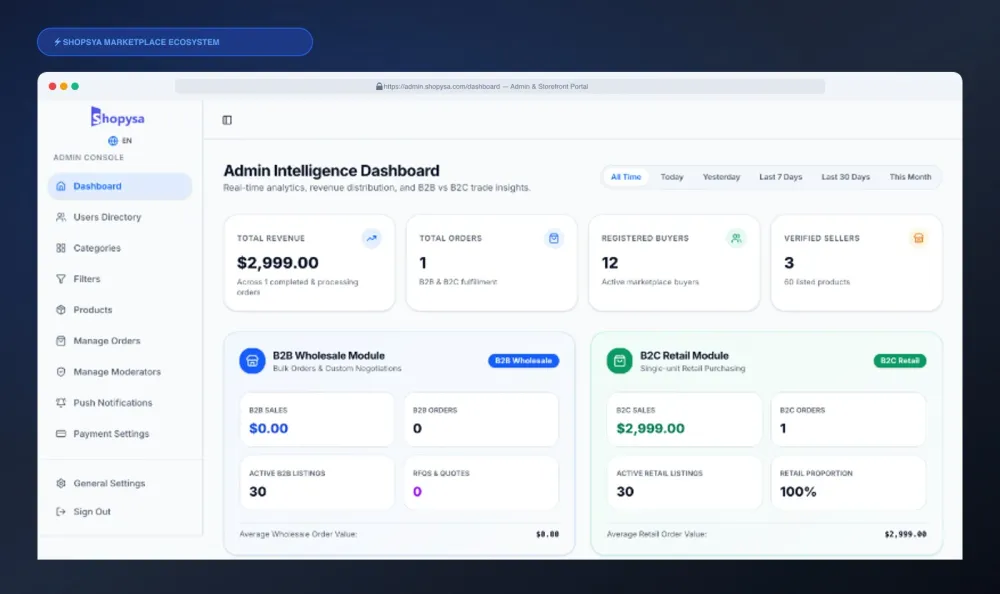The width and height of the screenshot is (1000, 594).
Task: Click the Manage Moderators shield icon
Action: [x=61, y=372]
